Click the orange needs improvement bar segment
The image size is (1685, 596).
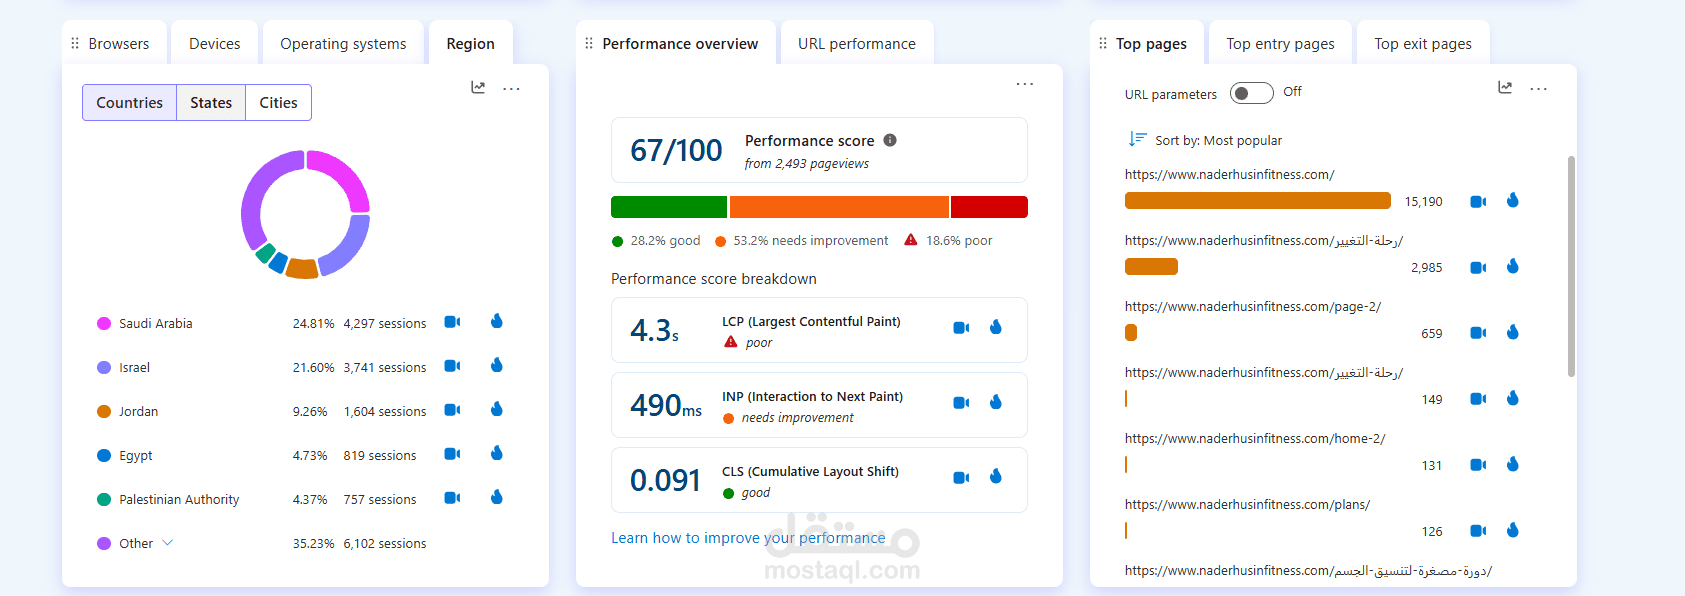(x=839, y=207)
